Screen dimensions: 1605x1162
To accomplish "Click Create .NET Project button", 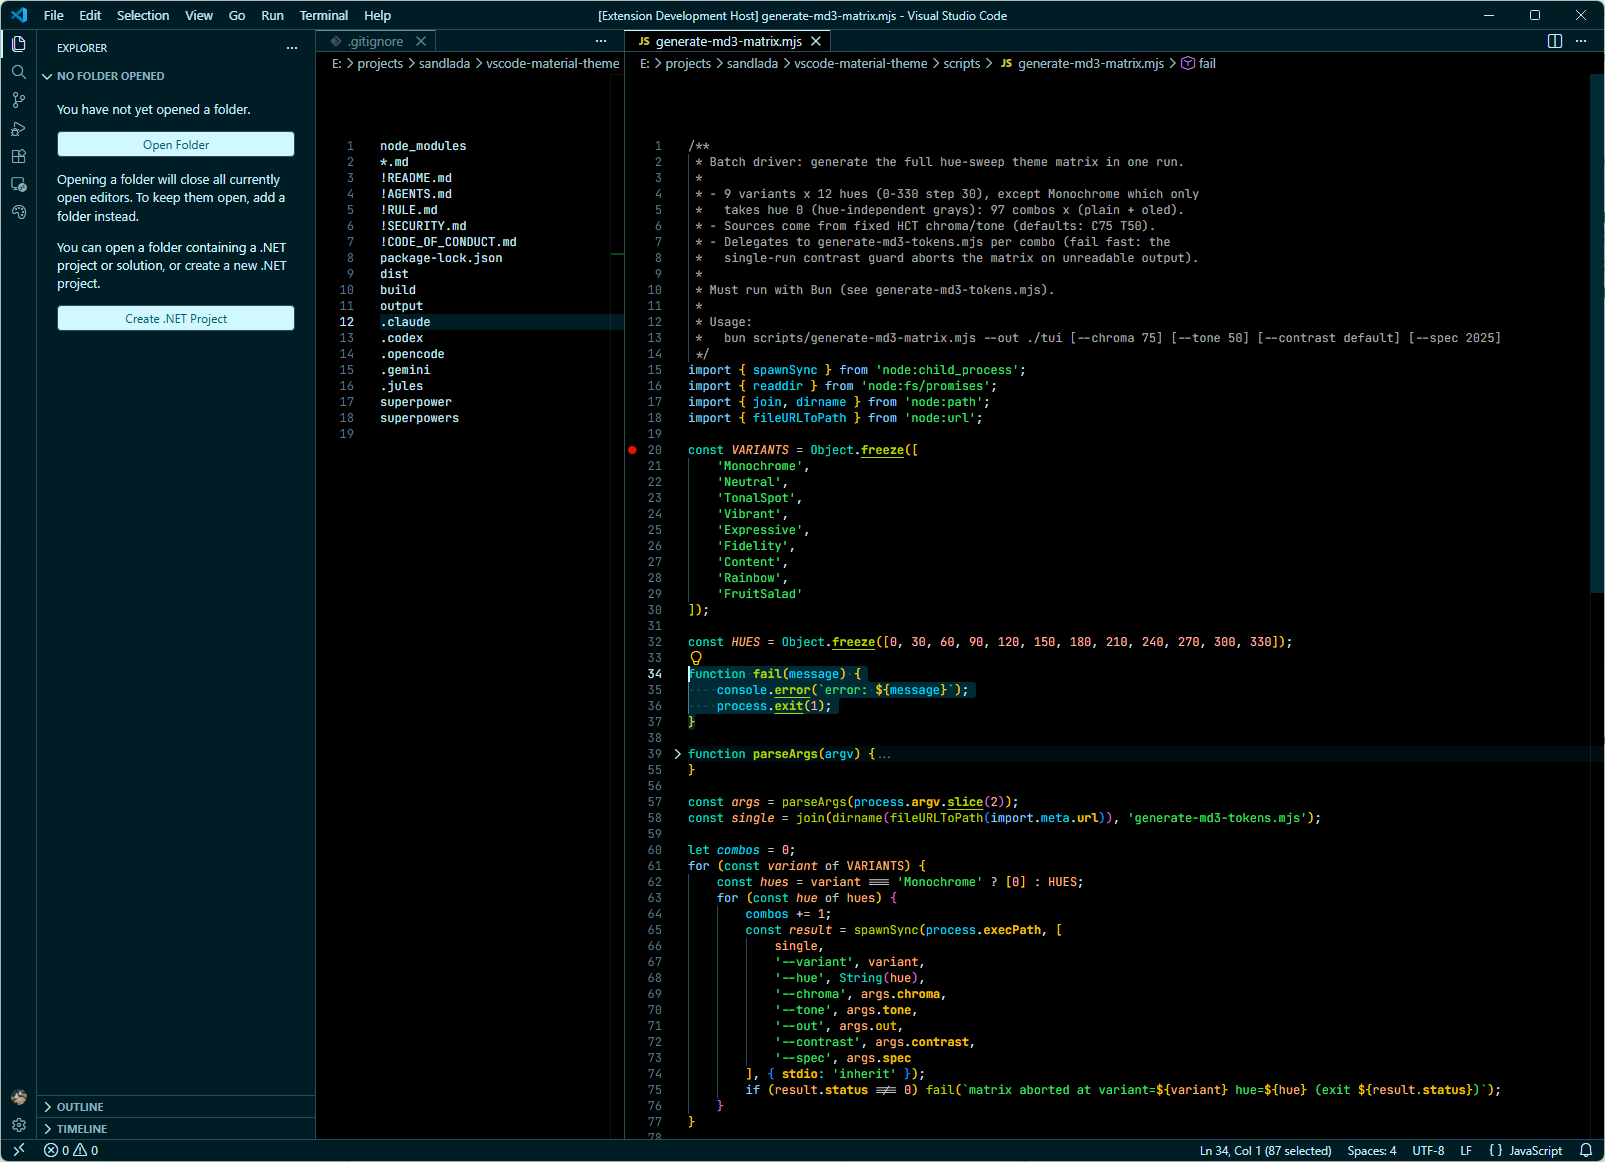I will pos(176,318).
